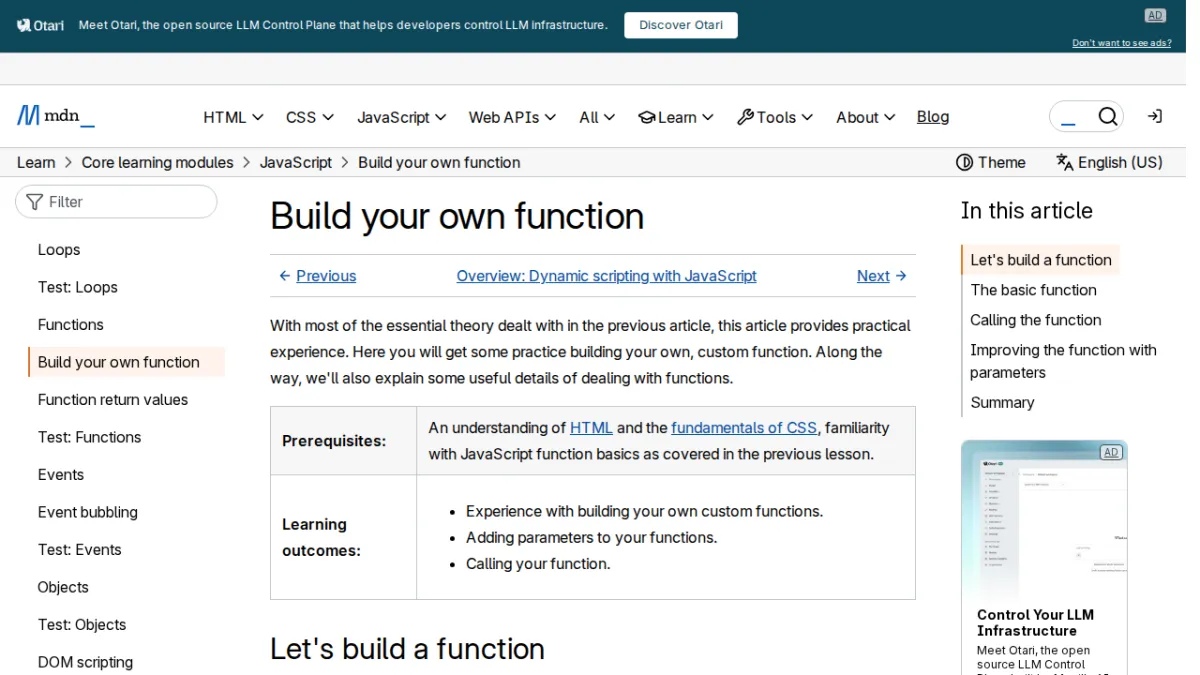
Task: Expand the About menu
Action: [x=865, y=117]
